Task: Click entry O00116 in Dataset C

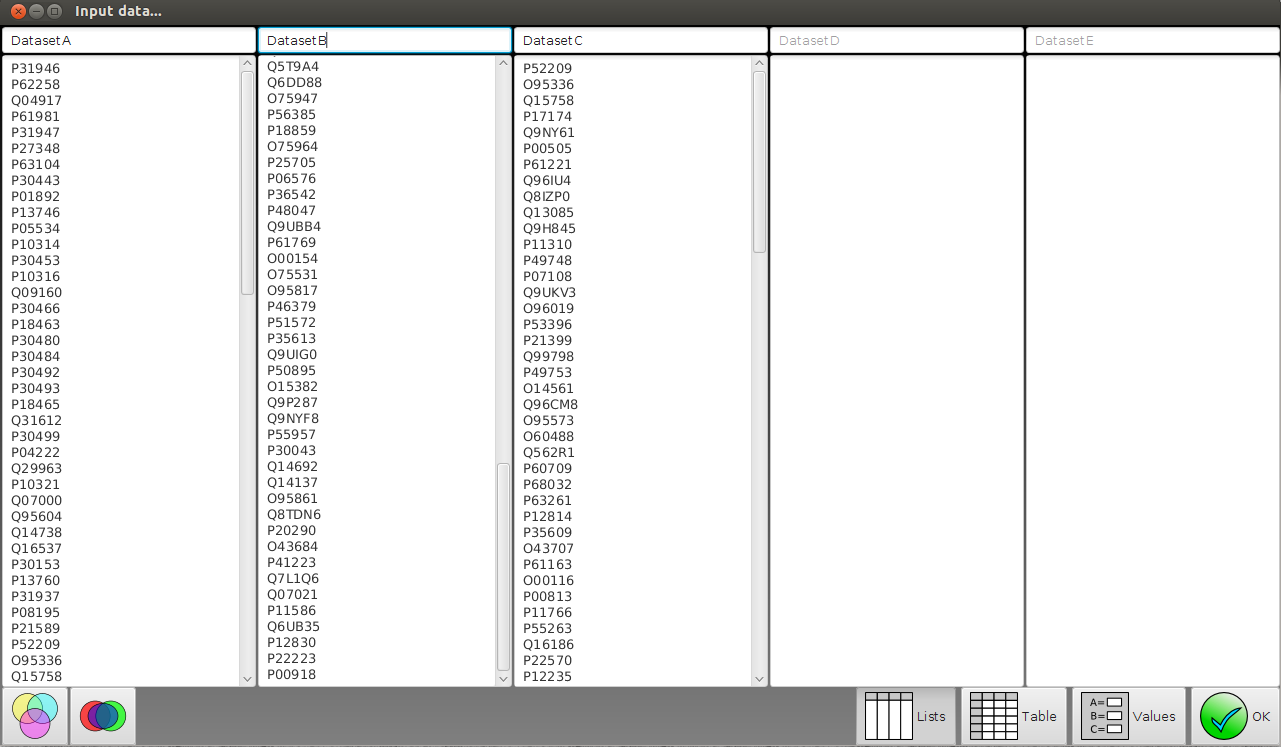Action: pos(549,580)
